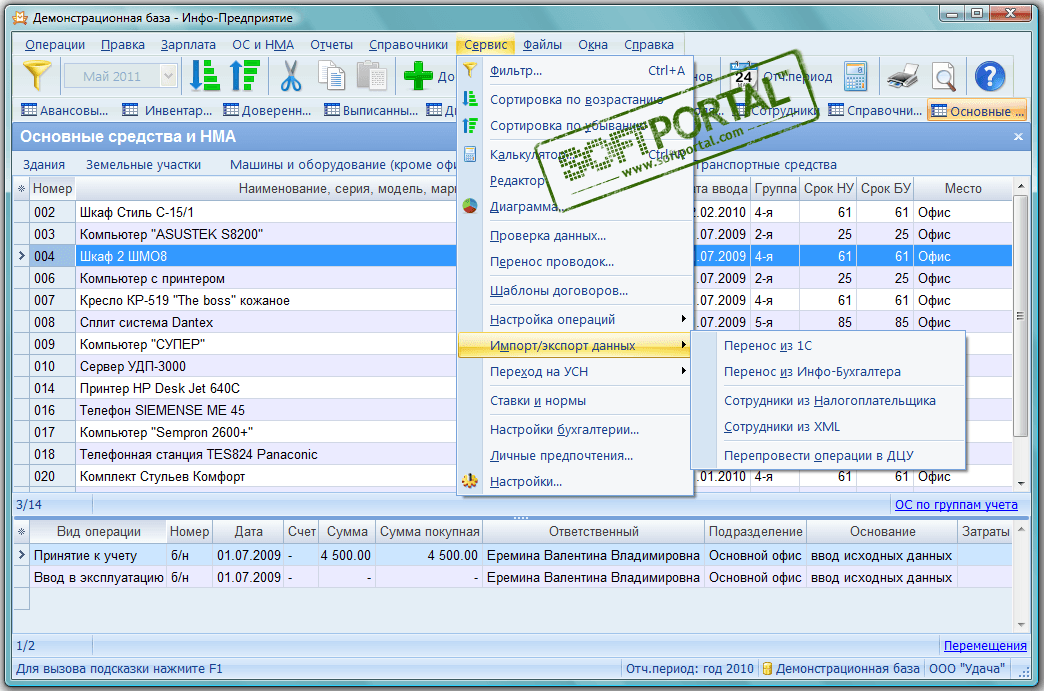The width and height of the screenshot is (1044, 691).
Task: Click the Номер column header
Action: tap(52, 188)
